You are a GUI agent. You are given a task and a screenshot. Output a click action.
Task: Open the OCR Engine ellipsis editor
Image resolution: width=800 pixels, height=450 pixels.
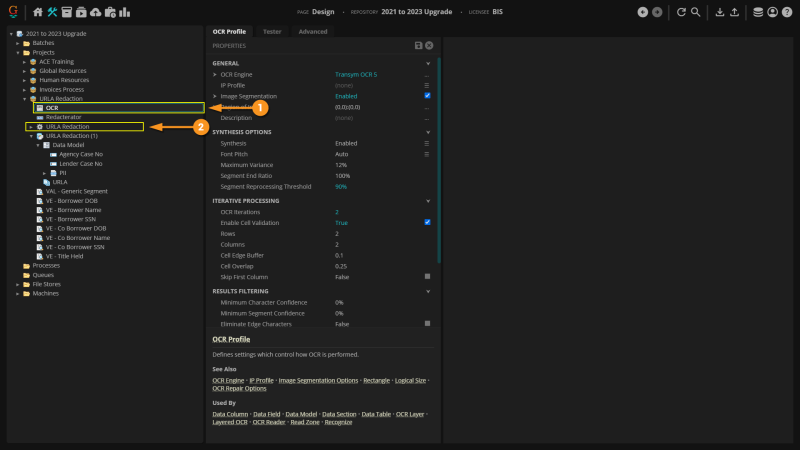427,75
